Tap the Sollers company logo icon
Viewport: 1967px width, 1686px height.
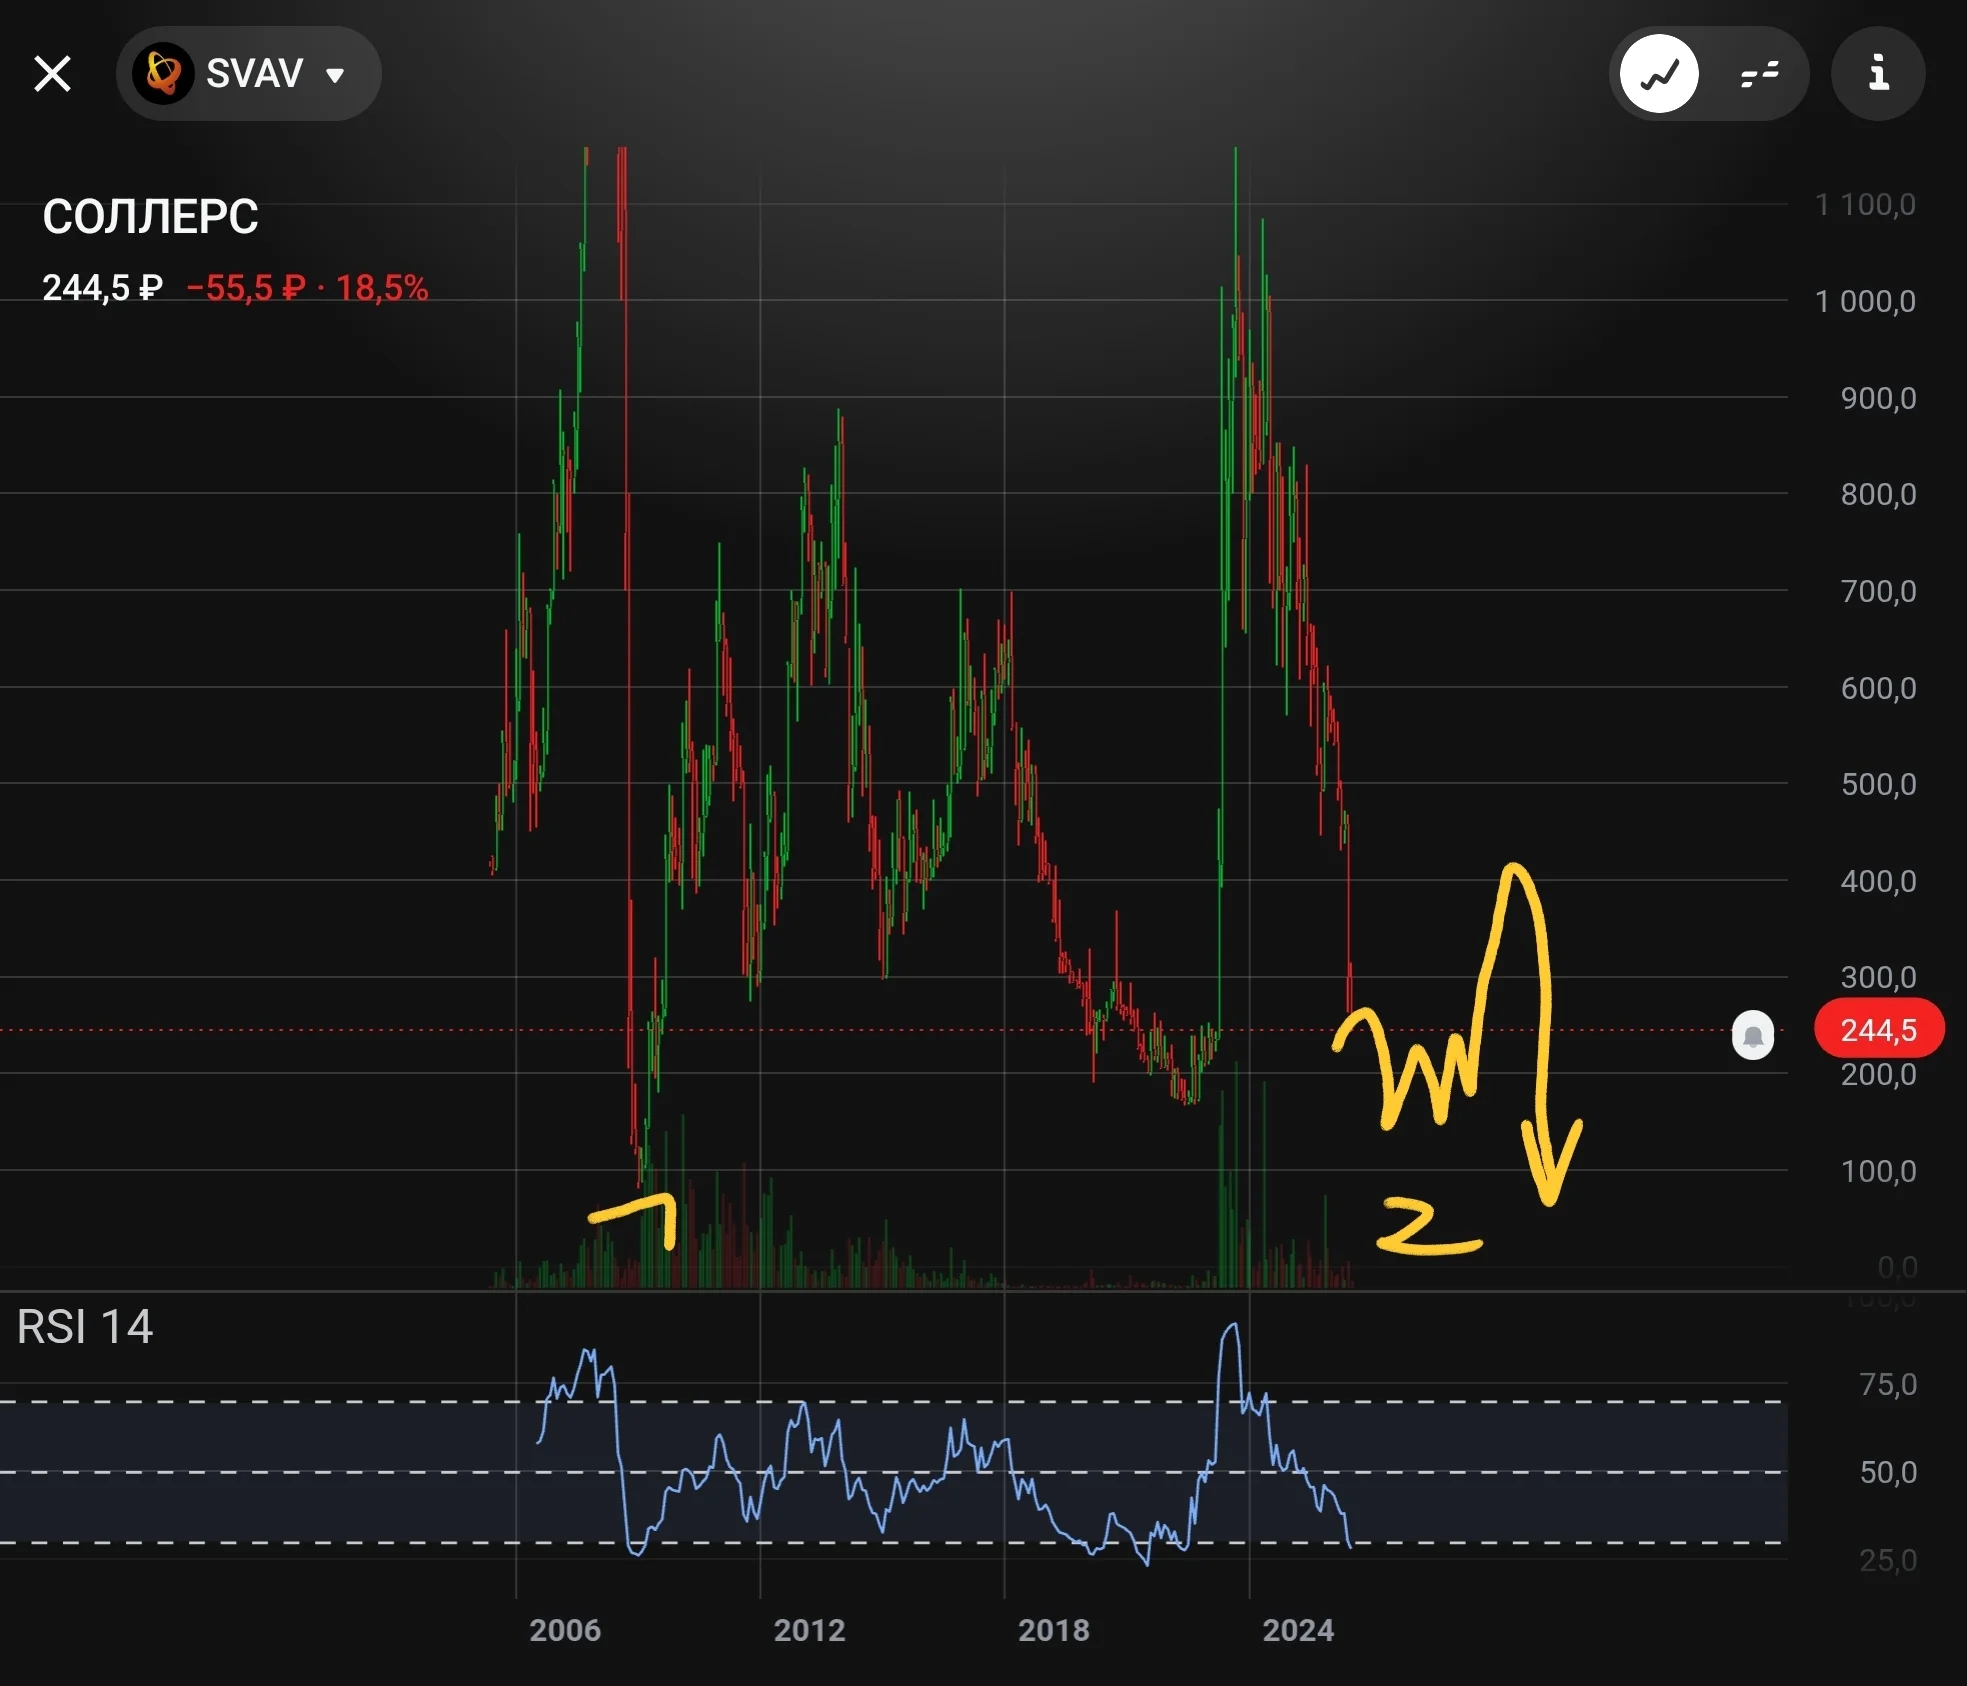click(163, 74)
